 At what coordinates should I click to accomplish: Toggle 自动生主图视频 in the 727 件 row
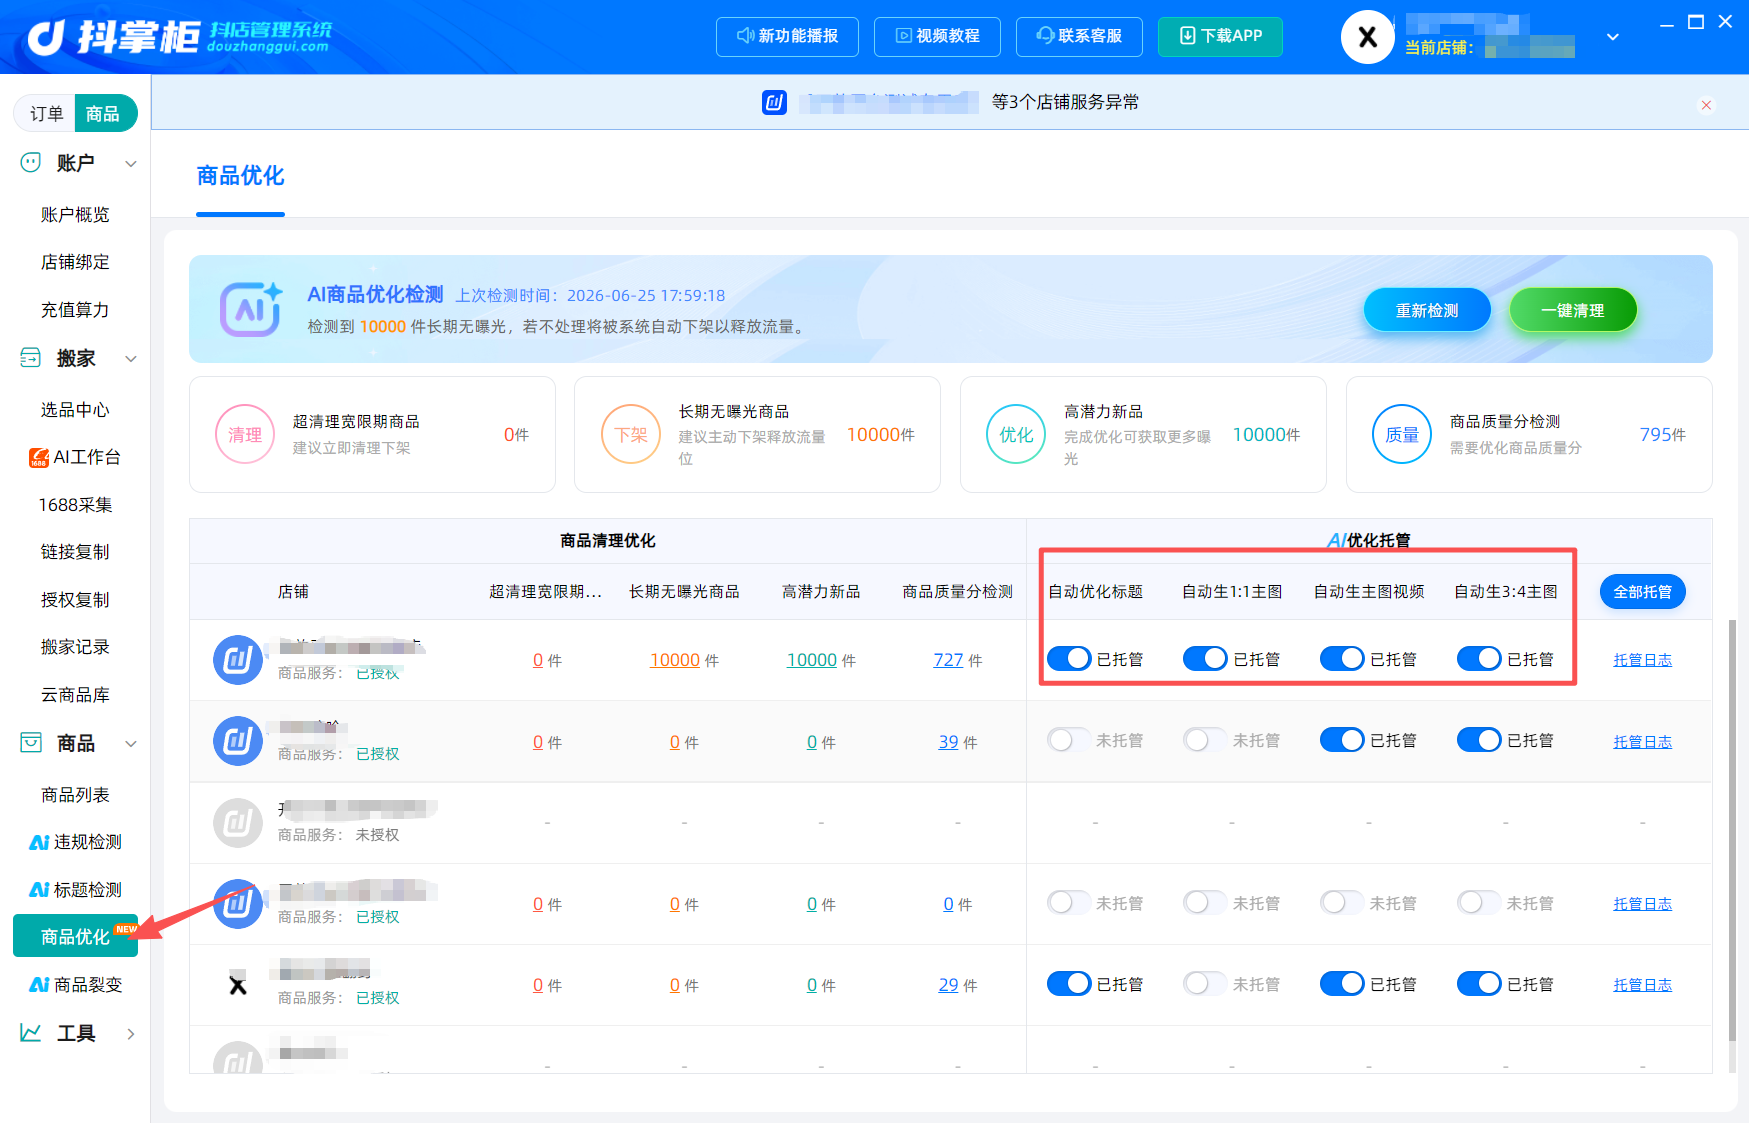[x=1342, y=658]
